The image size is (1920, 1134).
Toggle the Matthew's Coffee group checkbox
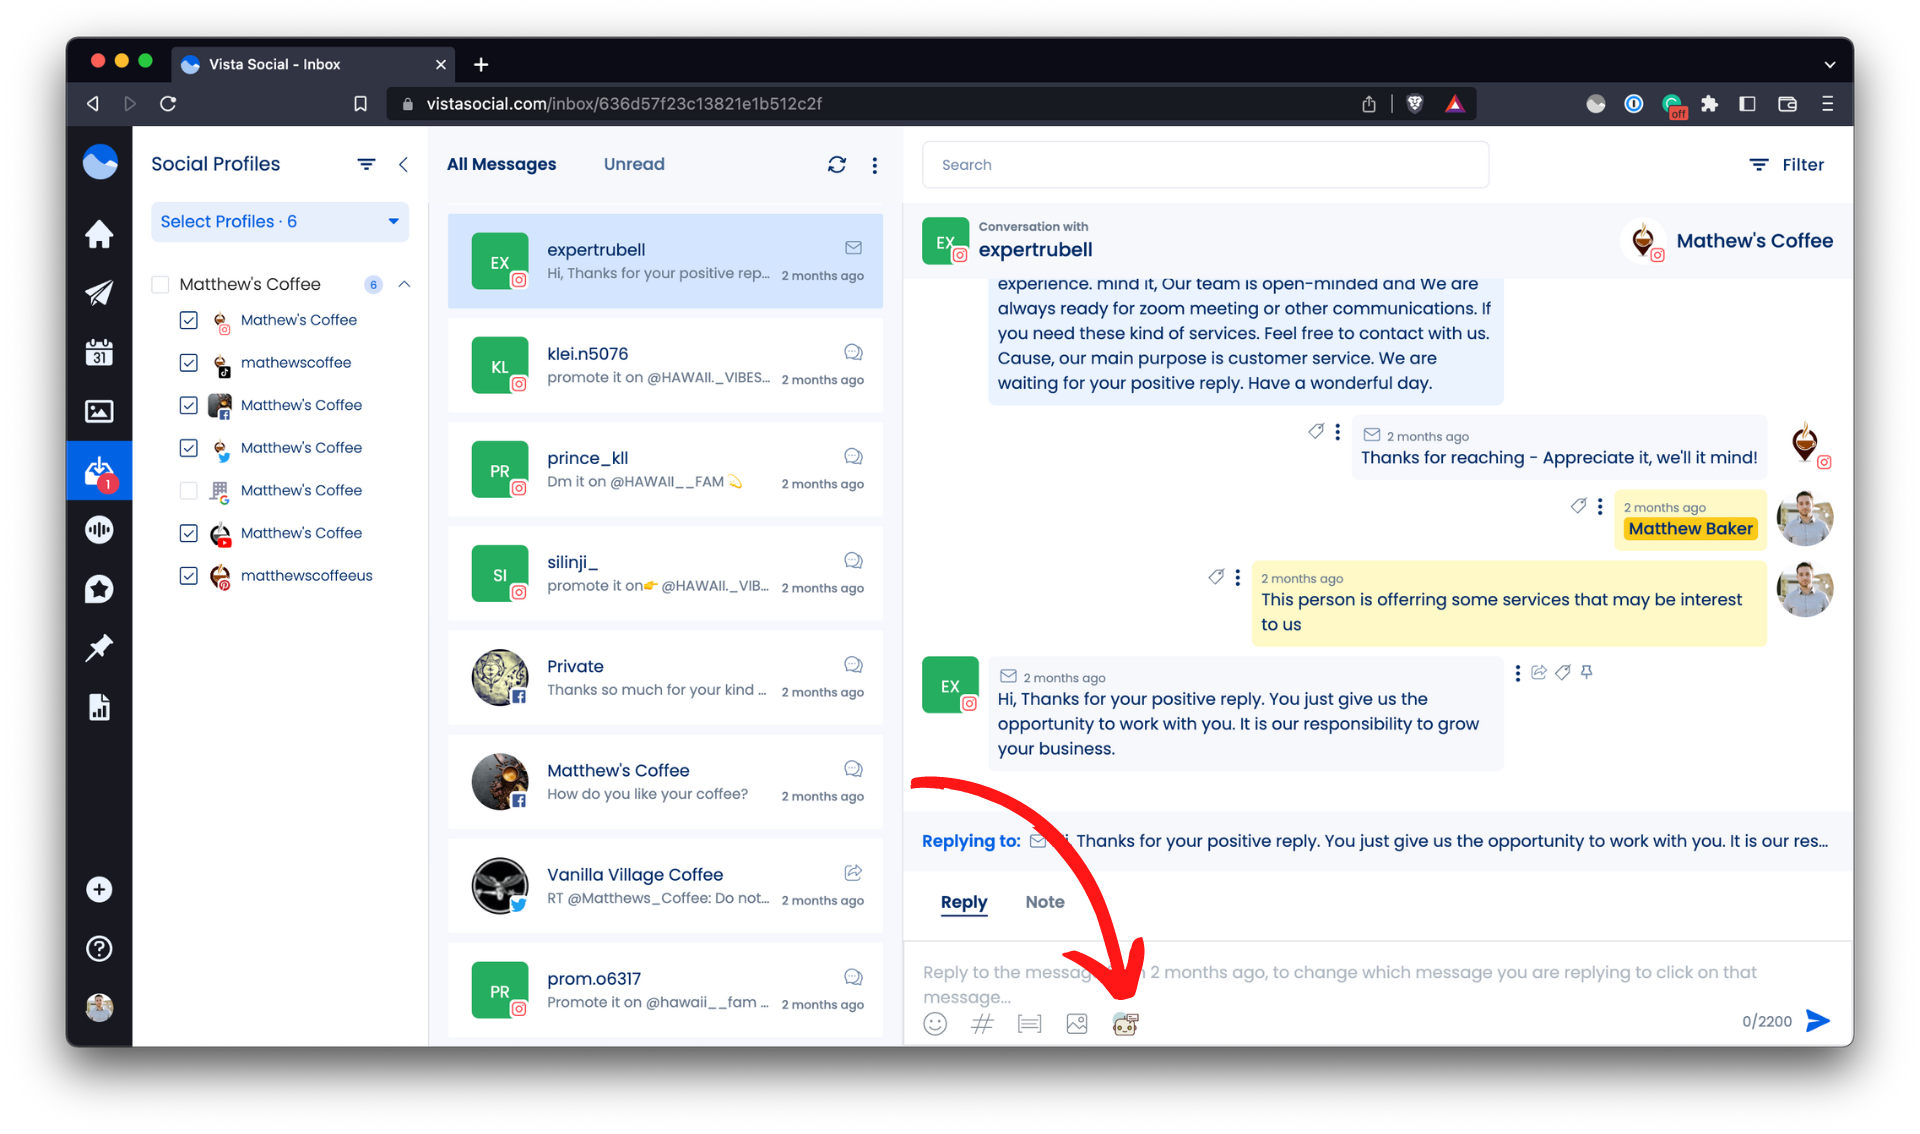coord(160,284)
